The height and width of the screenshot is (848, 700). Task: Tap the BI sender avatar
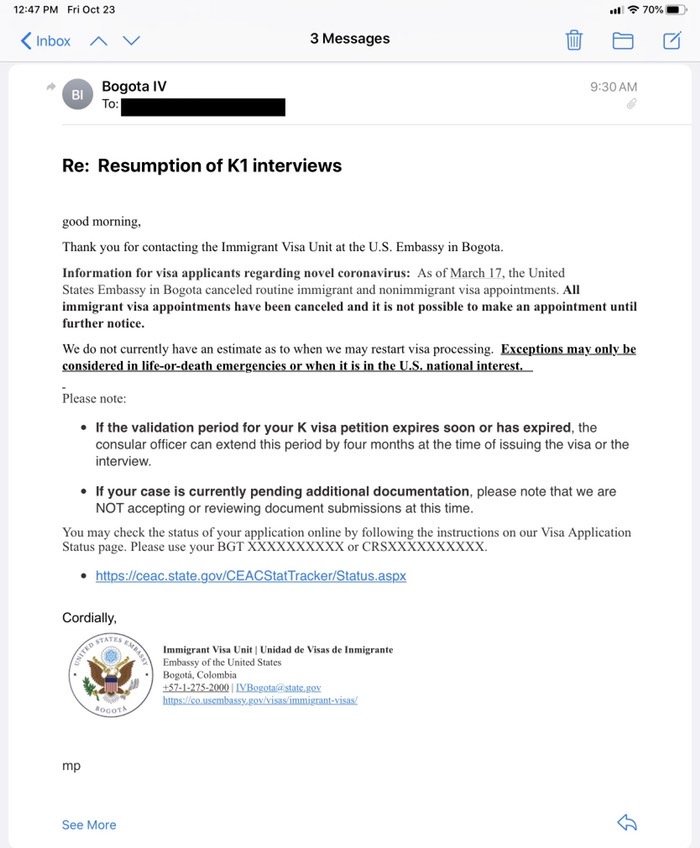pyautogui.click(x=77, y=95)
